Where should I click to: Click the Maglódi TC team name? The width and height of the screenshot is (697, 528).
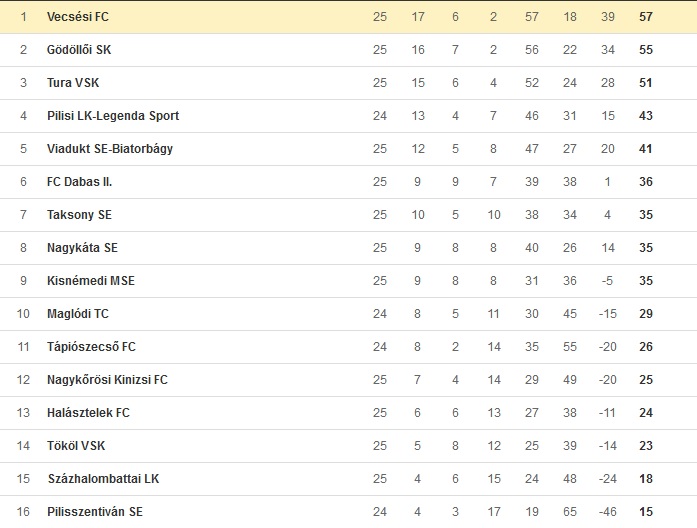(78, 314)
